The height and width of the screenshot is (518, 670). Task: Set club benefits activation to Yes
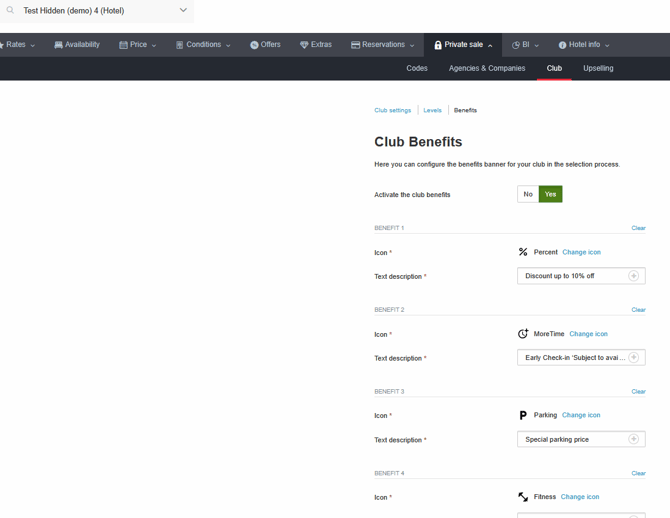(550, 194)
